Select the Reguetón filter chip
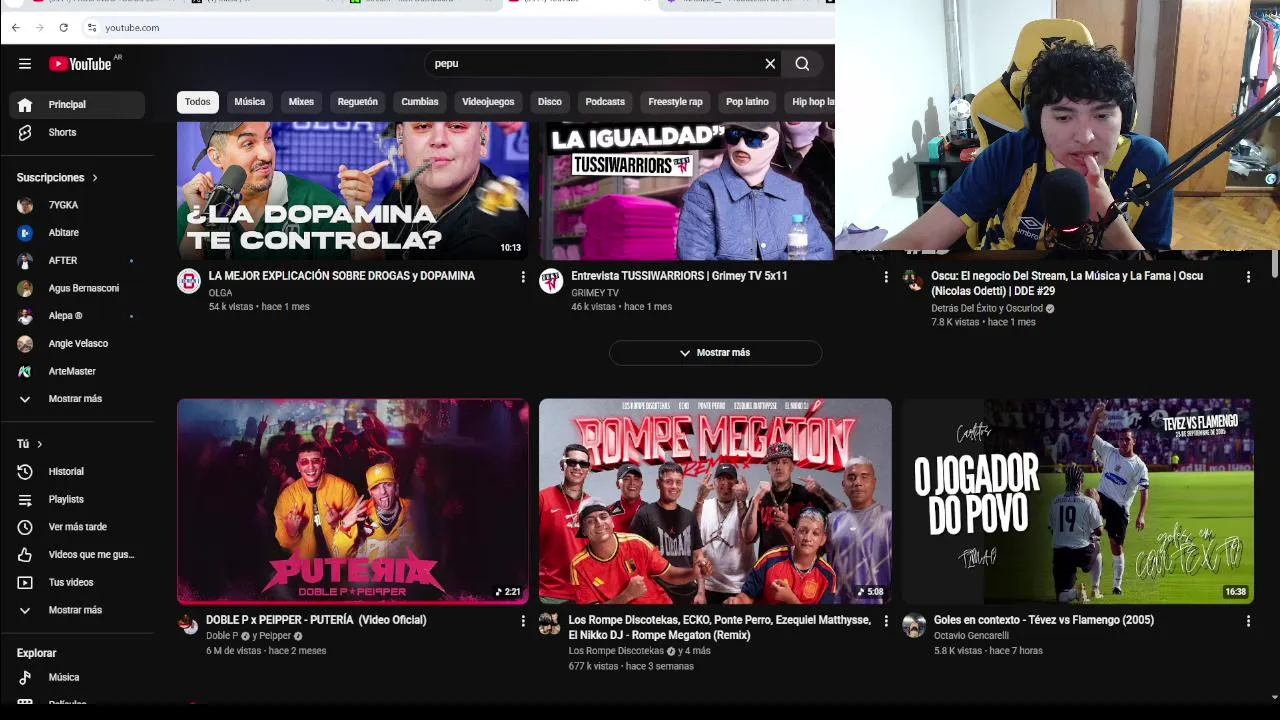1280x720 pixels. coord(358,102)
